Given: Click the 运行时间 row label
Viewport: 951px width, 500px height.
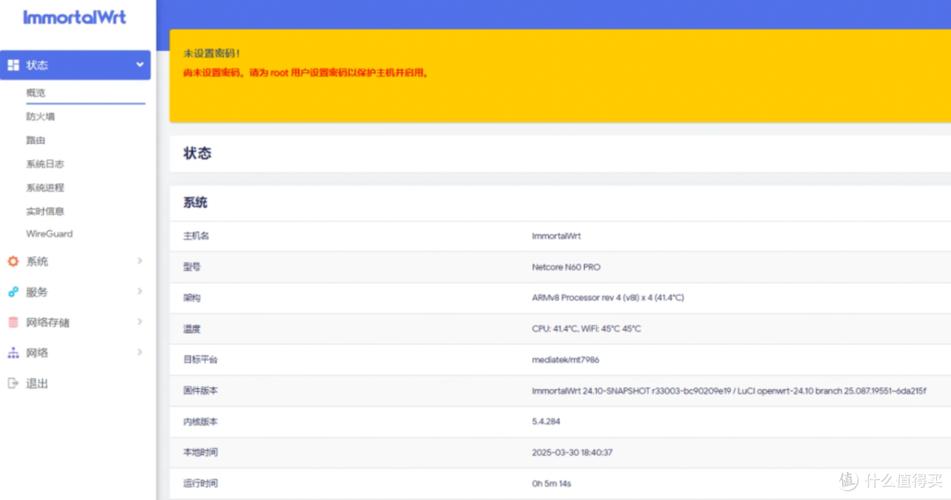Looking at the screenshot, I should click(x=200, y=484).
